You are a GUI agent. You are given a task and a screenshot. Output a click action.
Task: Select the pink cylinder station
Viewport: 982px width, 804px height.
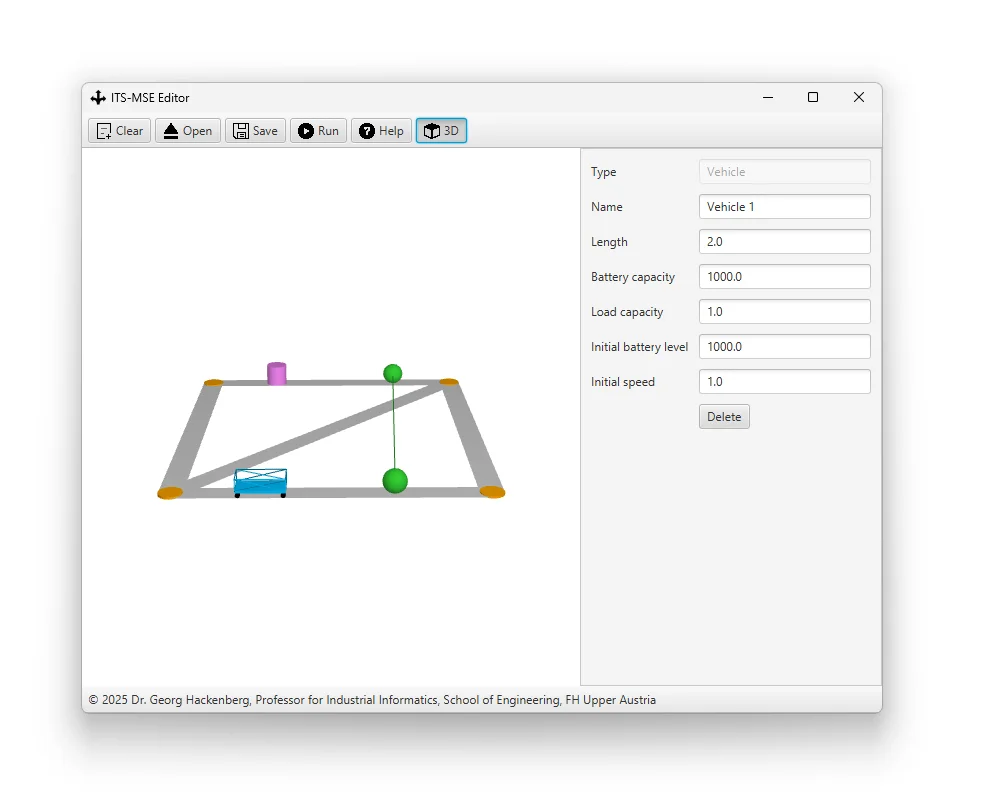[x=277, y=373]
